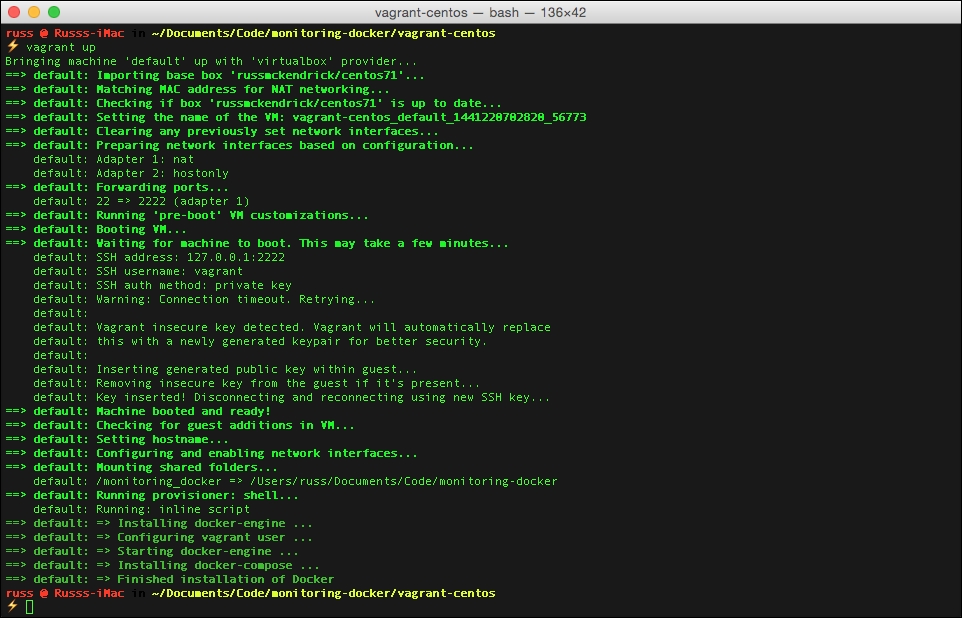Click the bottom prompt's vagrant-centos directory path

pyautogui.click(x=323, y=593)
